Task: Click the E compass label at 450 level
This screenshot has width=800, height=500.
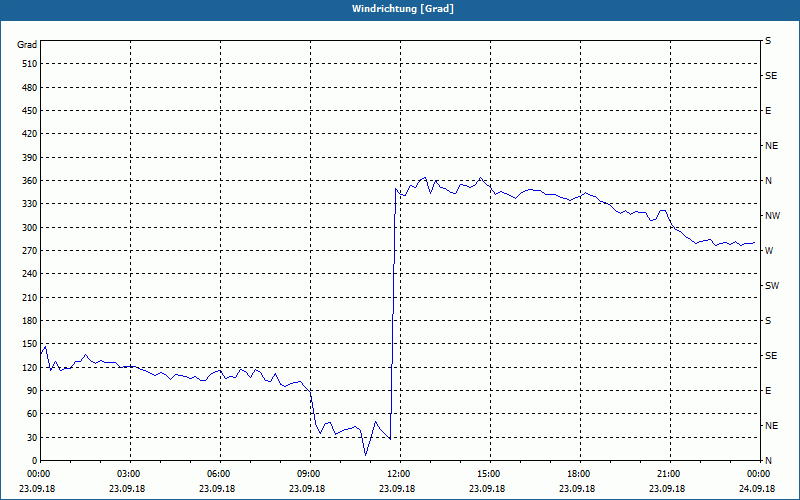Action: click(x=768, y=111)
